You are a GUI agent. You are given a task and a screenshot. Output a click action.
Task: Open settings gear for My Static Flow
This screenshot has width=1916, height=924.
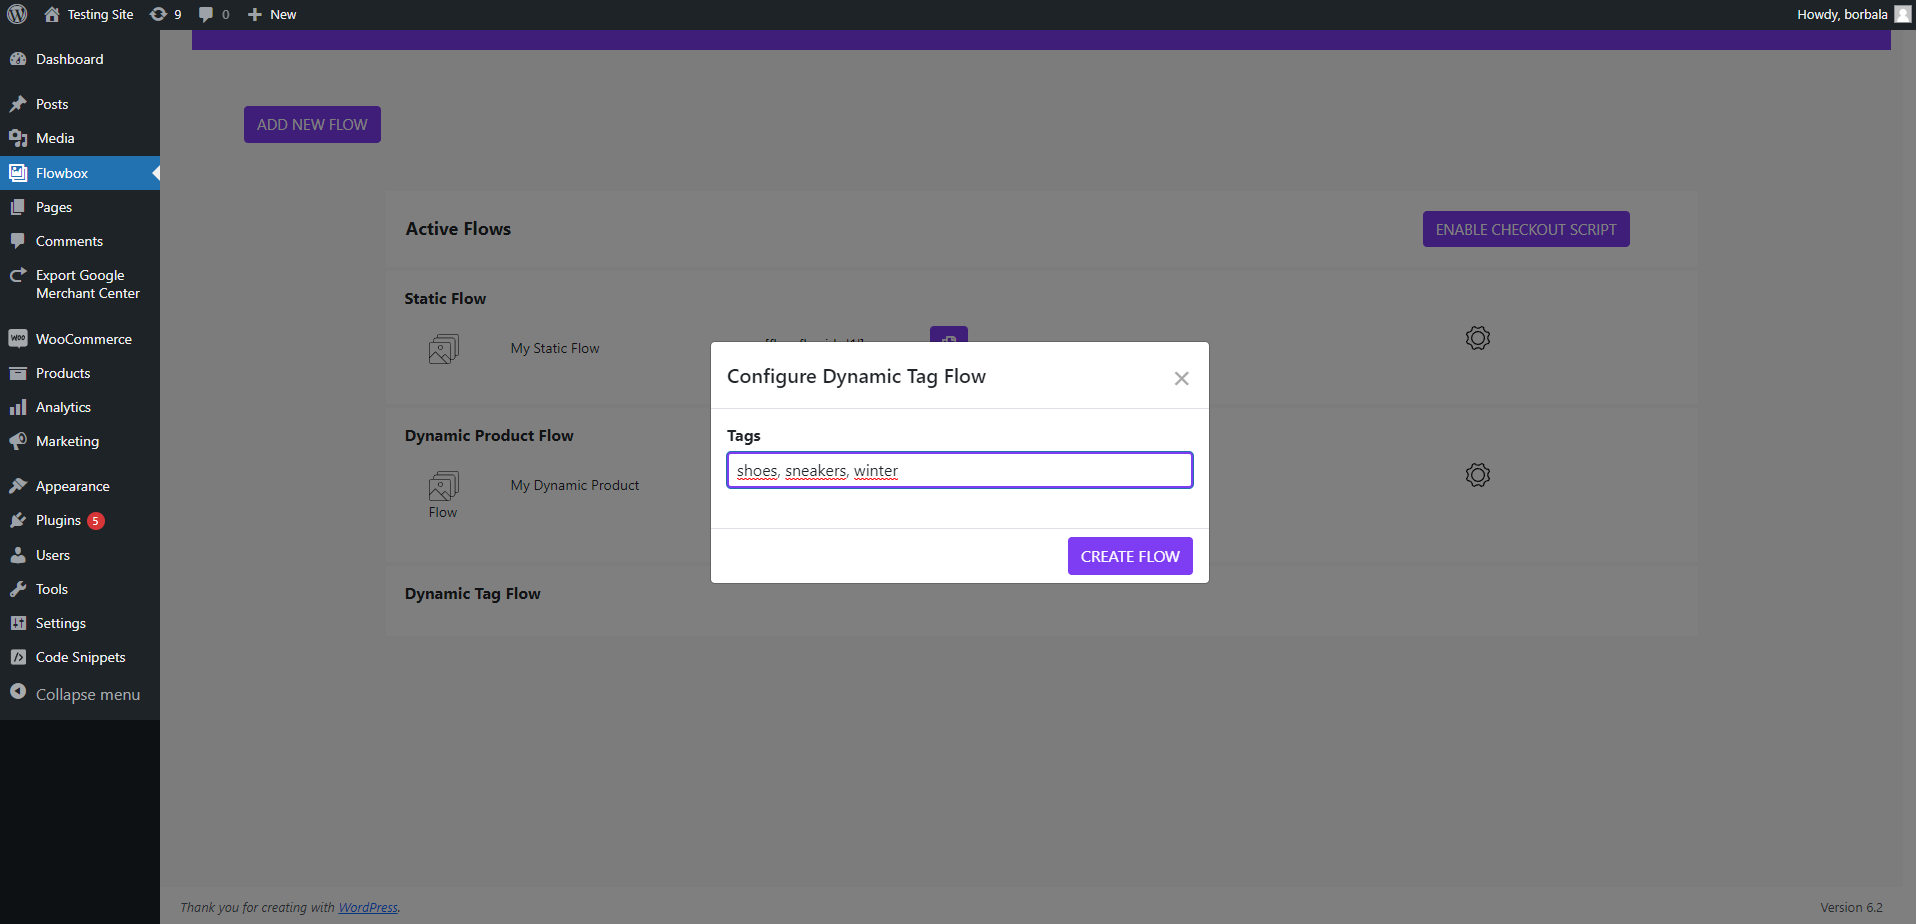pyautogui.click(x=1478, y=338)
